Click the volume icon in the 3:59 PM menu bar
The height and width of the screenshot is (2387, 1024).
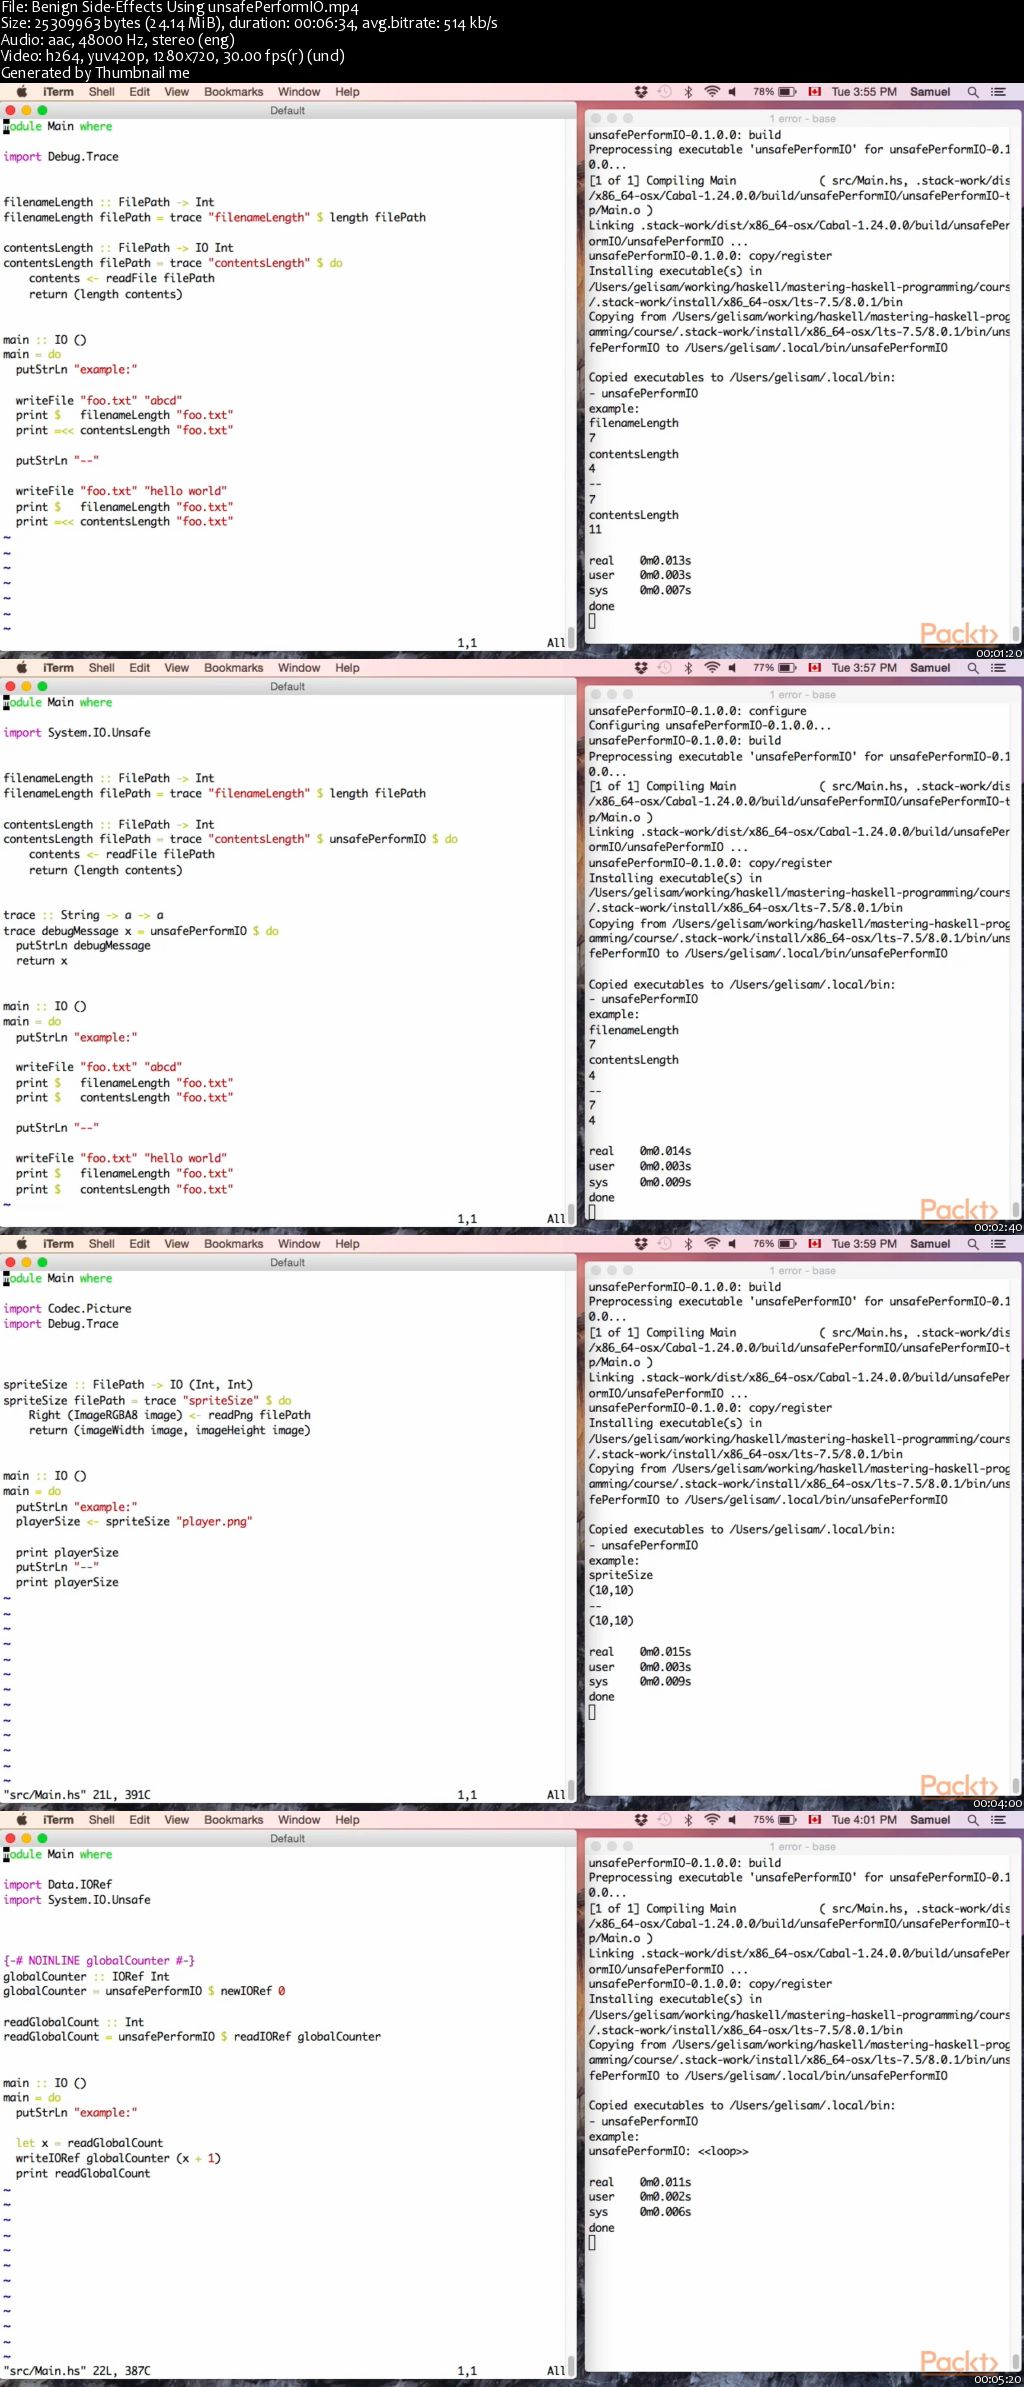click(x=733, y=1244)
